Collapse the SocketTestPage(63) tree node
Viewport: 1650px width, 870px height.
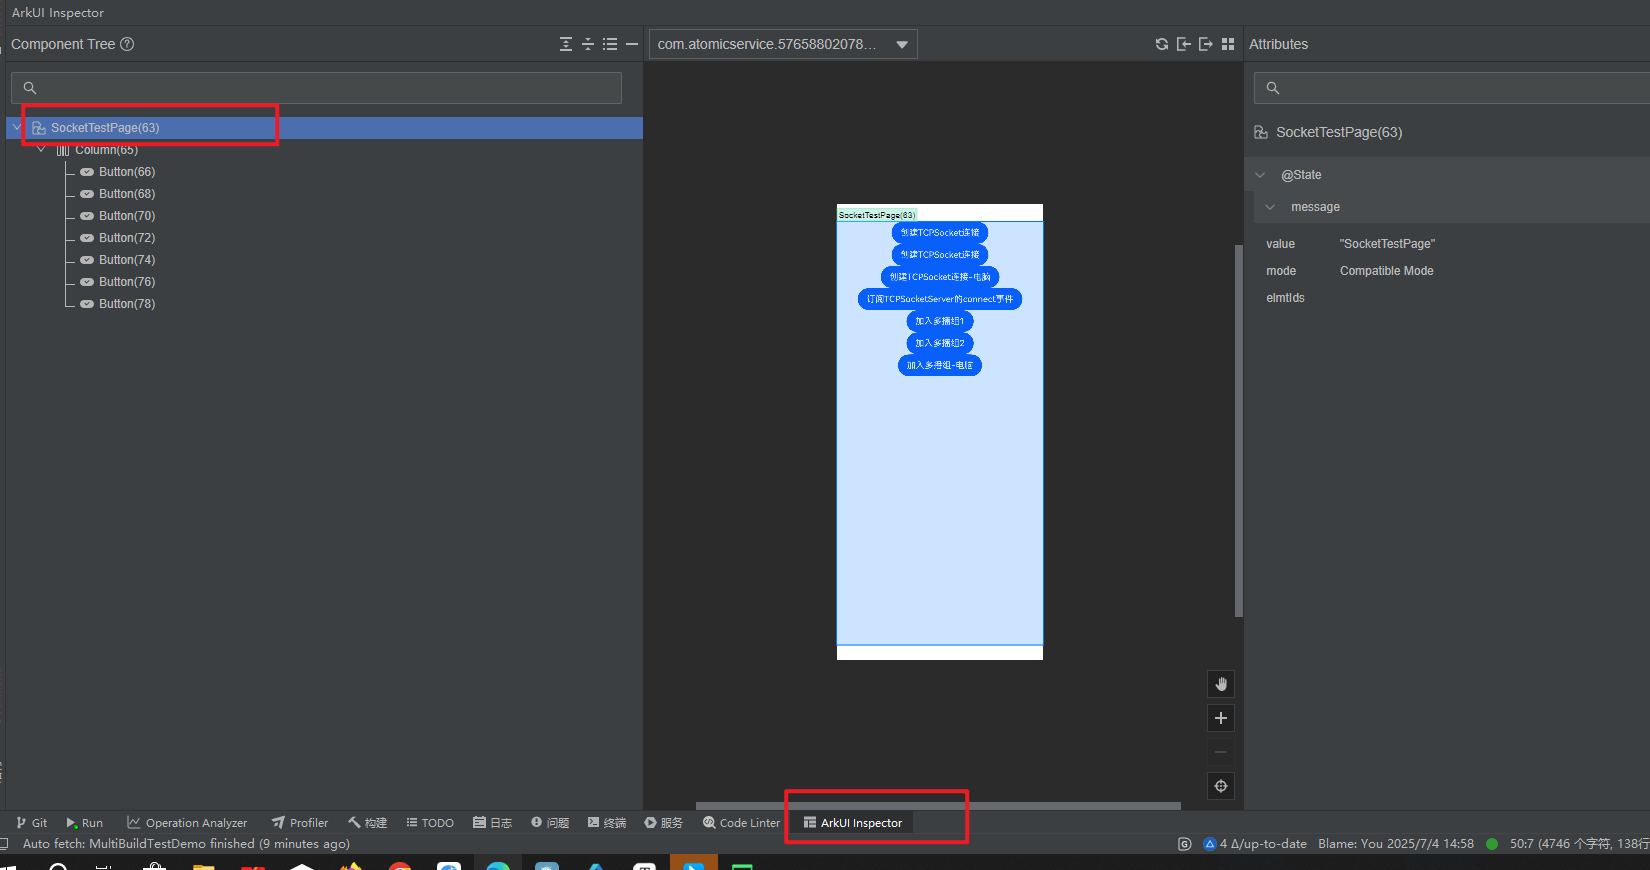click(x=17, y=128)
